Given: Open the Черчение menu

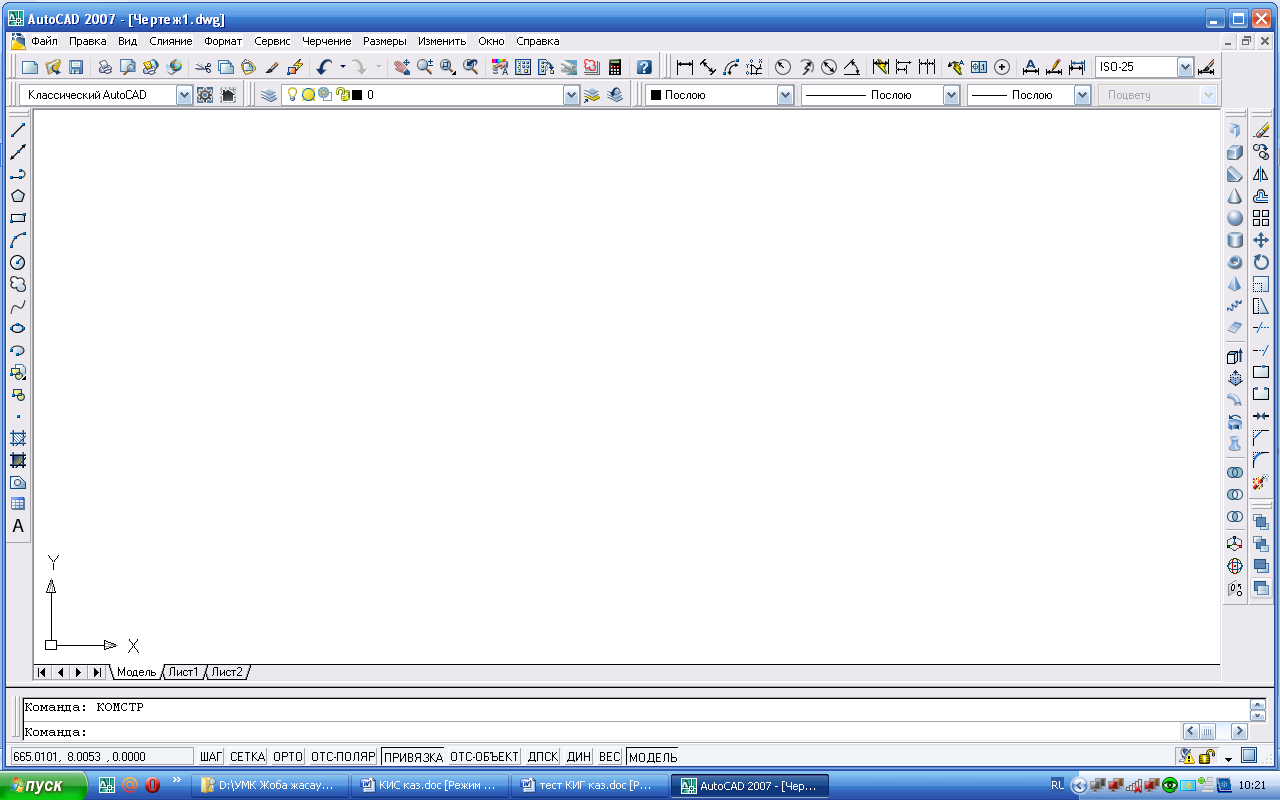Looking at the screenshot, I should [x=327, y=41].
